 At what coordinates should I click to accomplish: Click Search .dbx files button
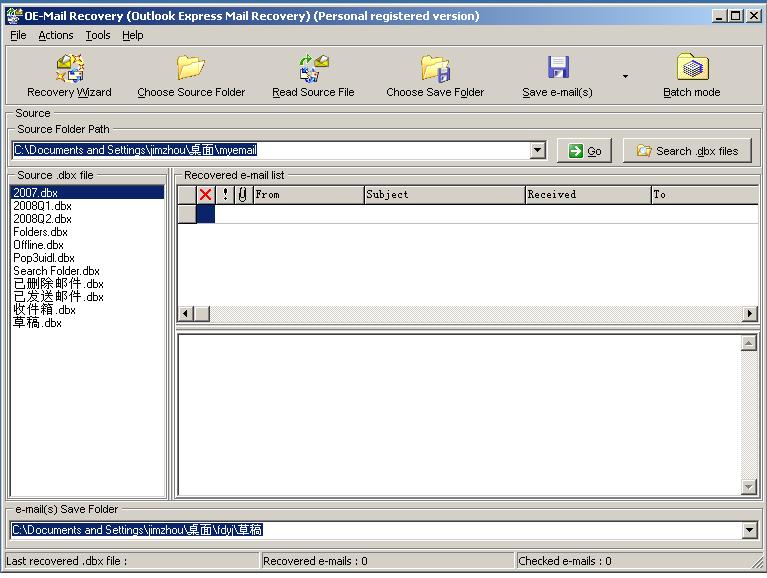687,151
